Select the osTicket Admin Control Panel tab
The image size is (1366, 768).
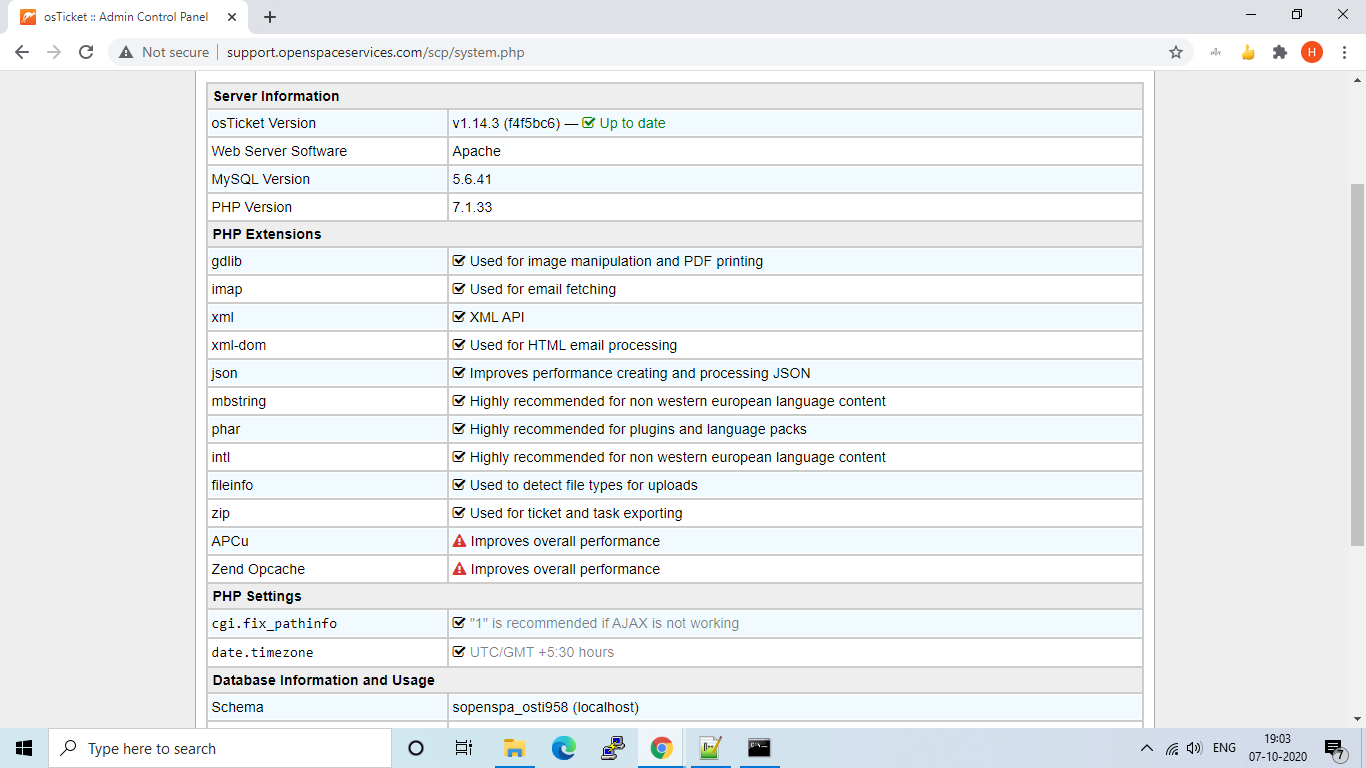128,17
